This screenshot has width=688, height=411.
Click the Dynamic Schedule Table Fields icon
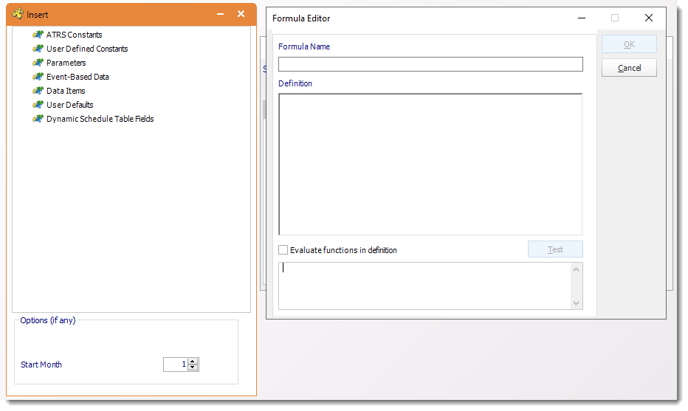pos(38,119)
